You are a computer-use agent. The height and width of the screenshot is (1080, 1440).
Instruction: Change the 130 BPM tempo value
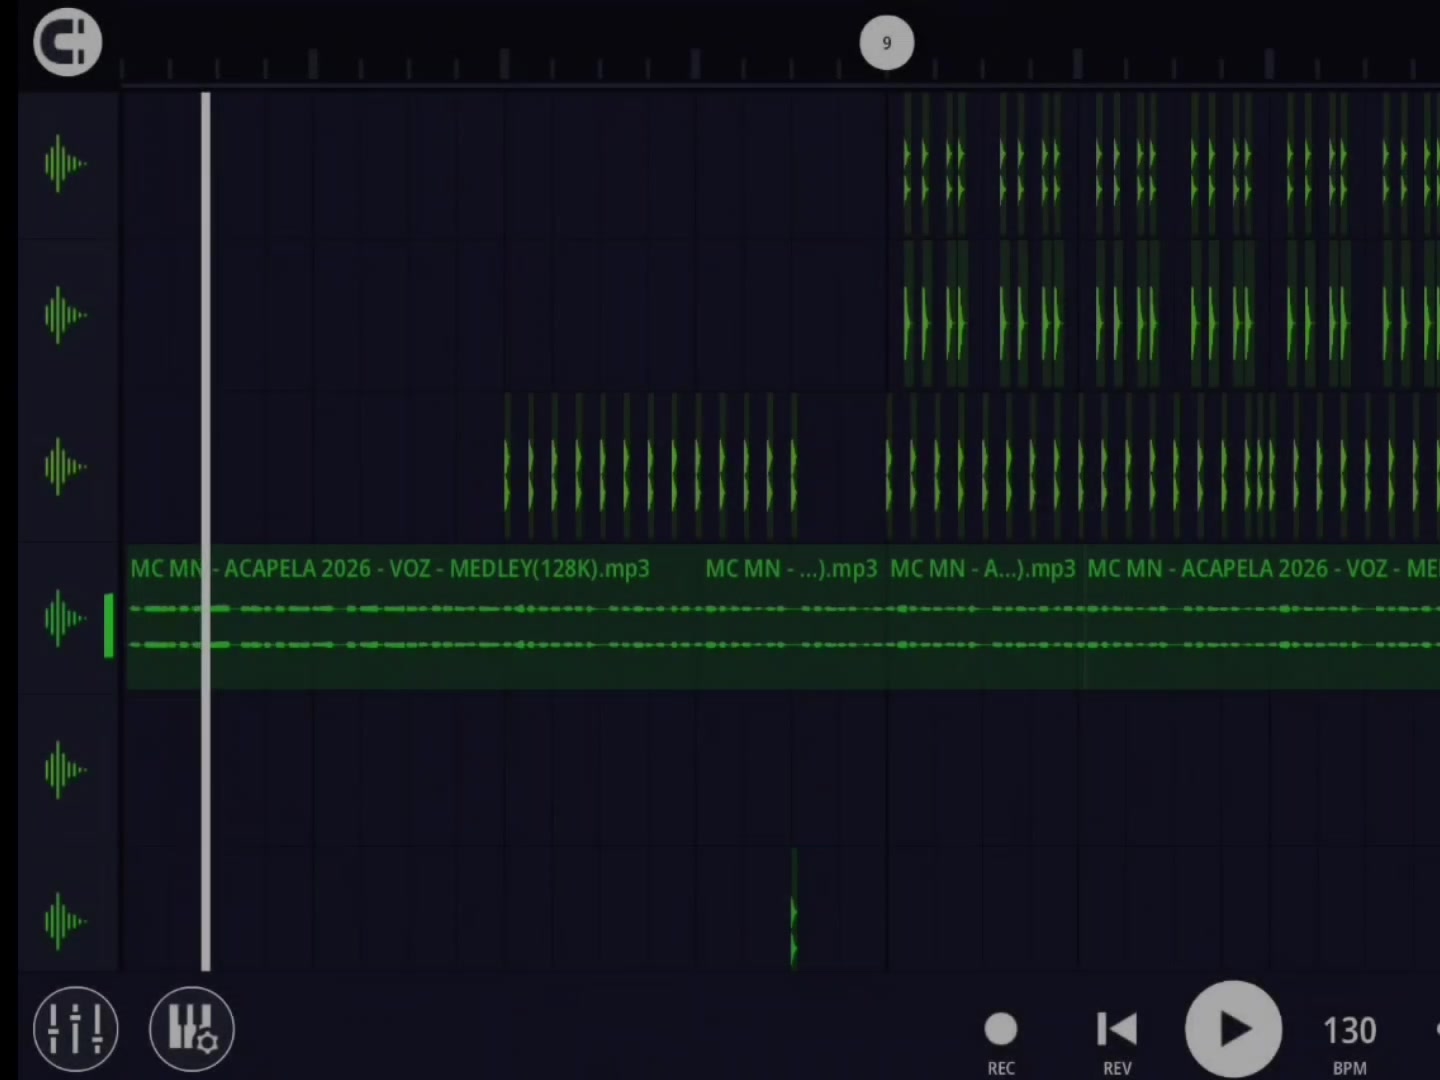click(x=1350, y=1042)
